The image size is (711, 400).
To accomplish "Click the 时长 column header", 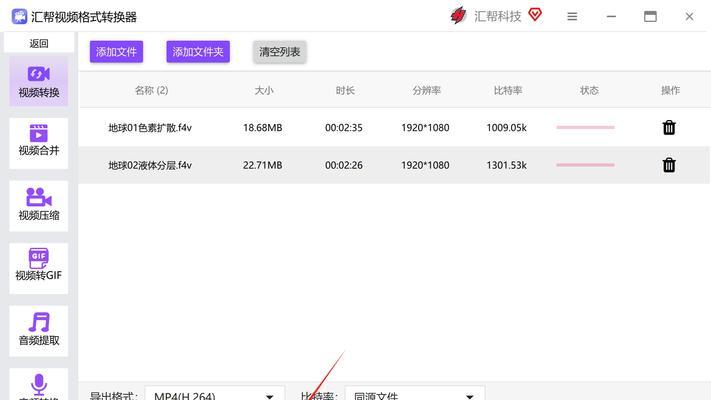I will pyautogui.click(x=345, y=90).
